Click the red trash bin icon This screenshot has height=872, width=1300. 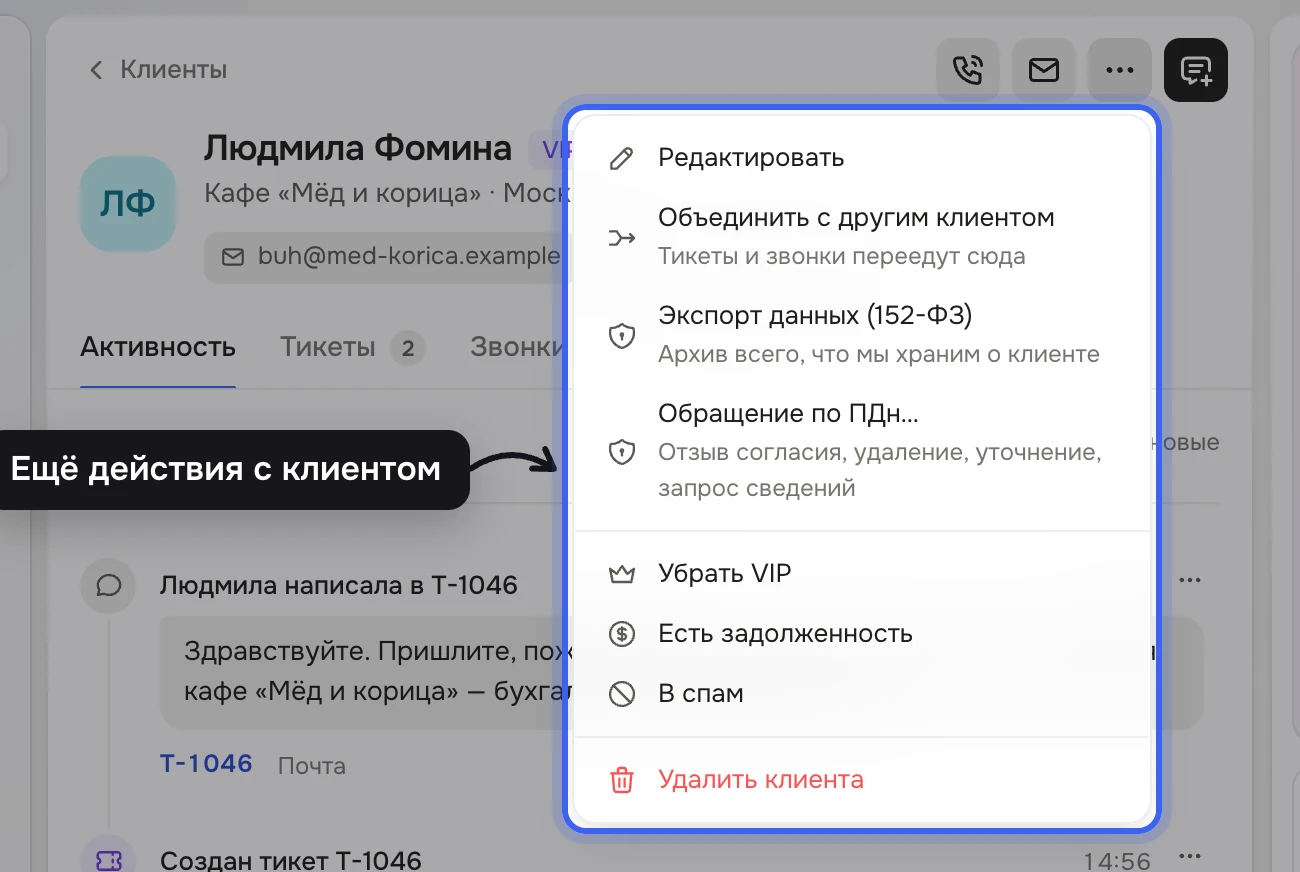pyautogui.click(x=622, y=780)
